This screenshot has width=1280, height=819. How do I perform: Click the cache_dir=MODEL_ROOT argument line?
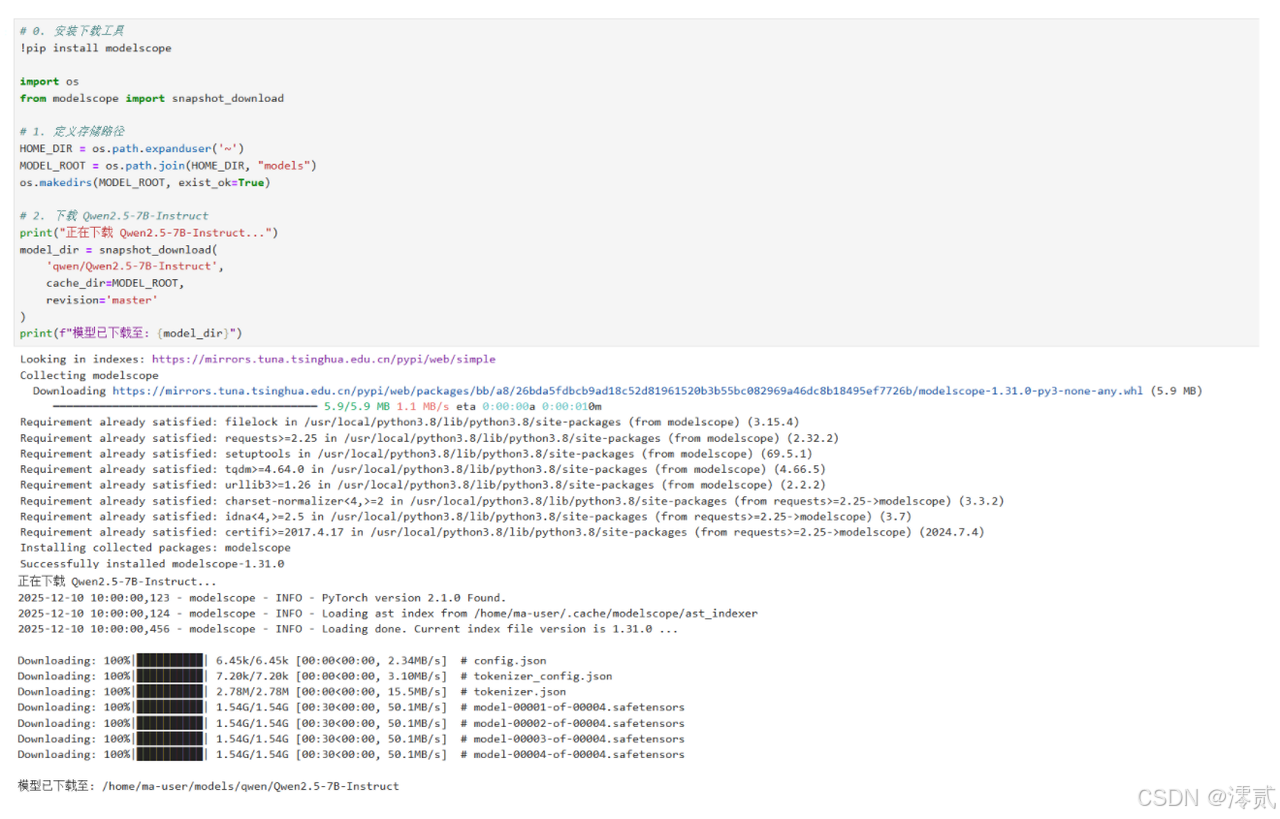pos(115,283)
